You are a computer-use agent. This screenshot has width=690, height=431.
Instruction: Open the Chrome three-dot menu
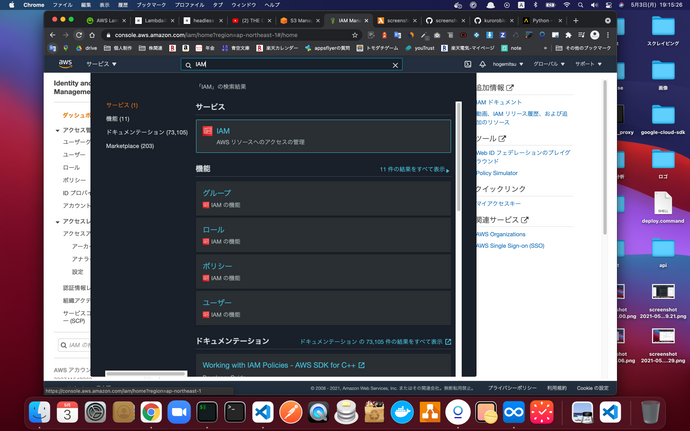608,35
